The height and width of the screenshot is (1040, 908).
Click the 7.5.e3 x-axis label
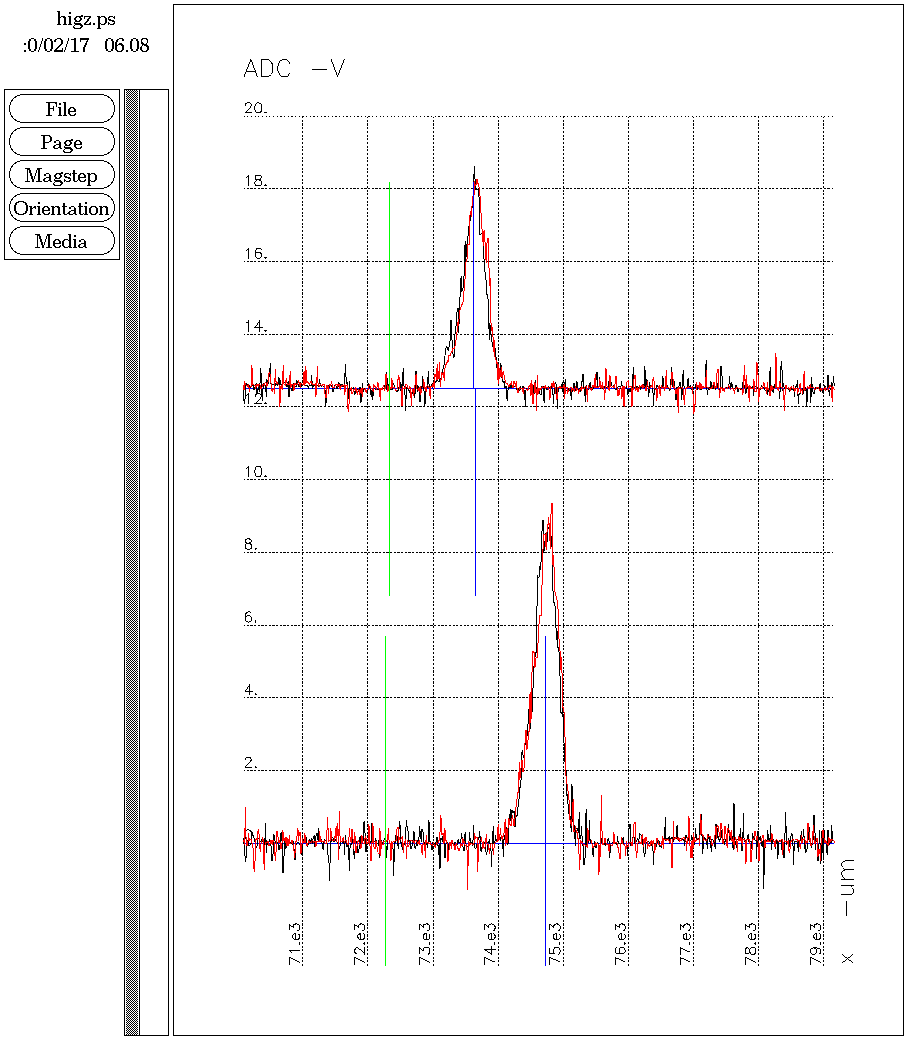point(556,944)
